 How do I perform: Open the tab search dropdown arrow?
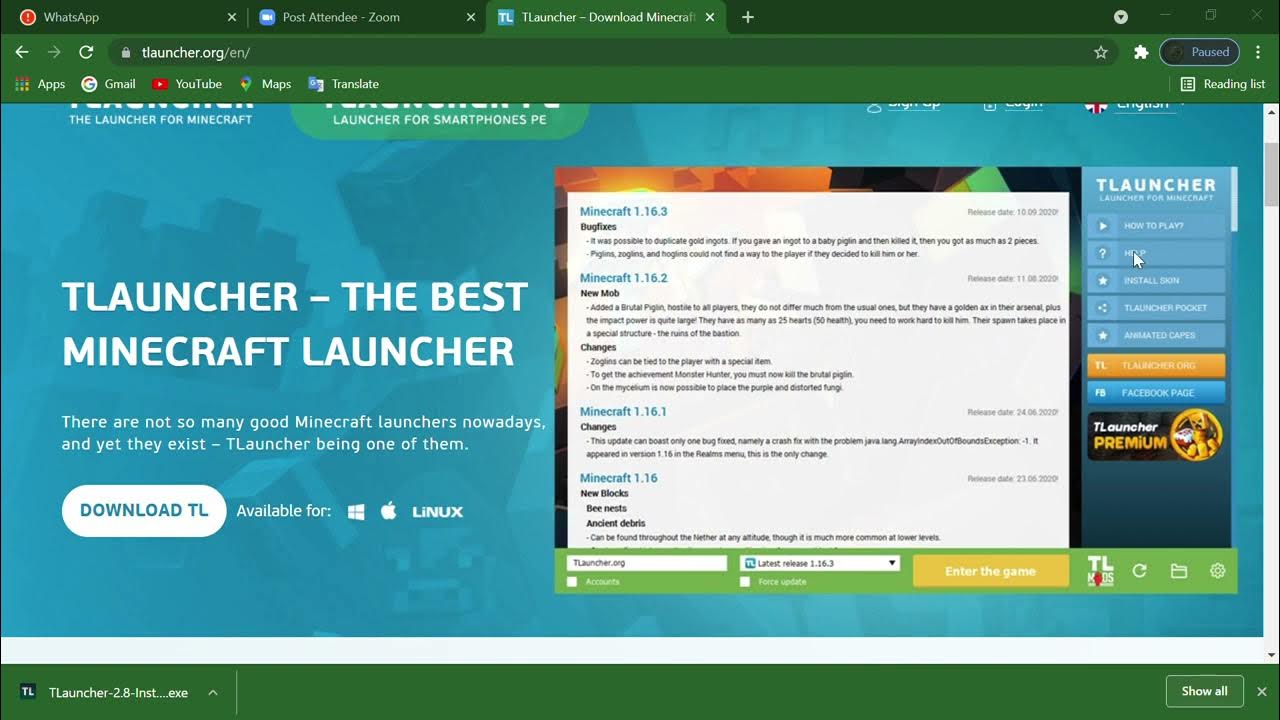tap(1121, 17)
